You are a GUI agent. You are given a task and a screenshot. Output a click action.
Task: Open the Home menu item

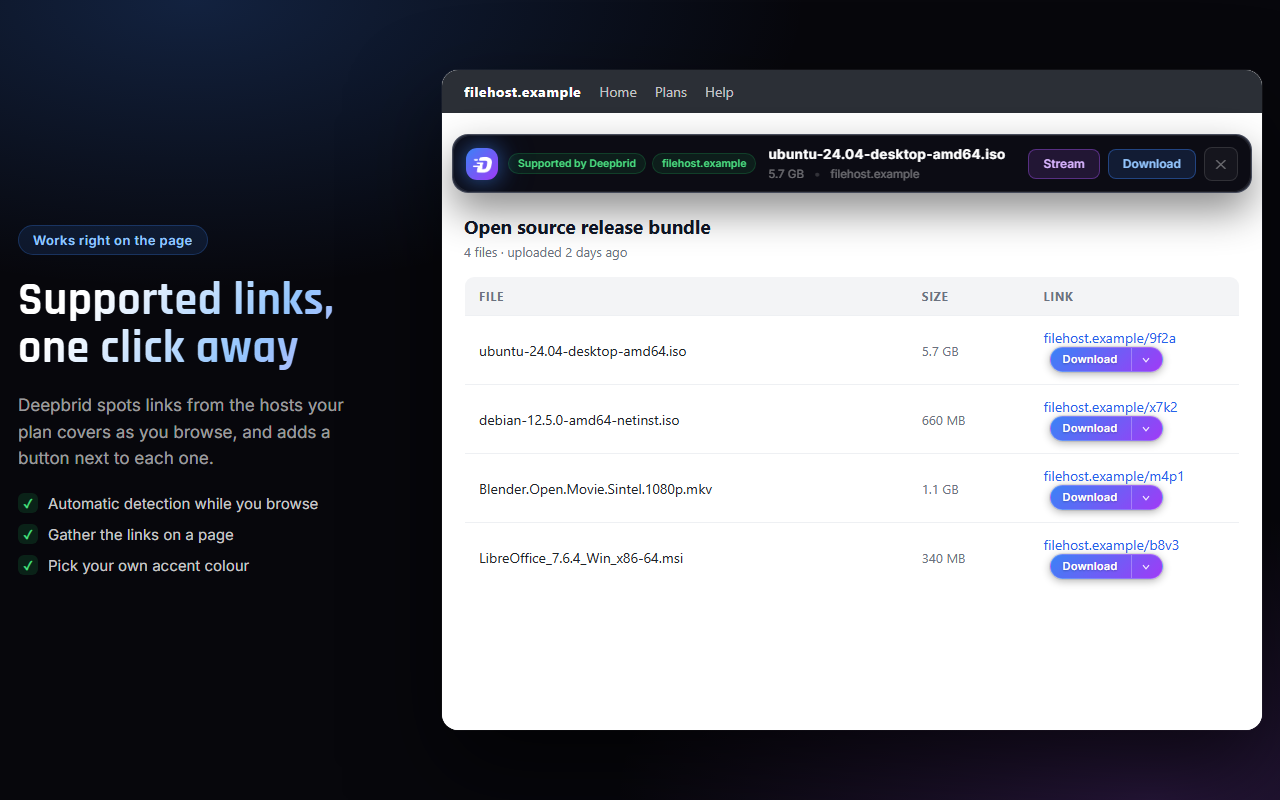pyautogui.click(x=618, y=92)
